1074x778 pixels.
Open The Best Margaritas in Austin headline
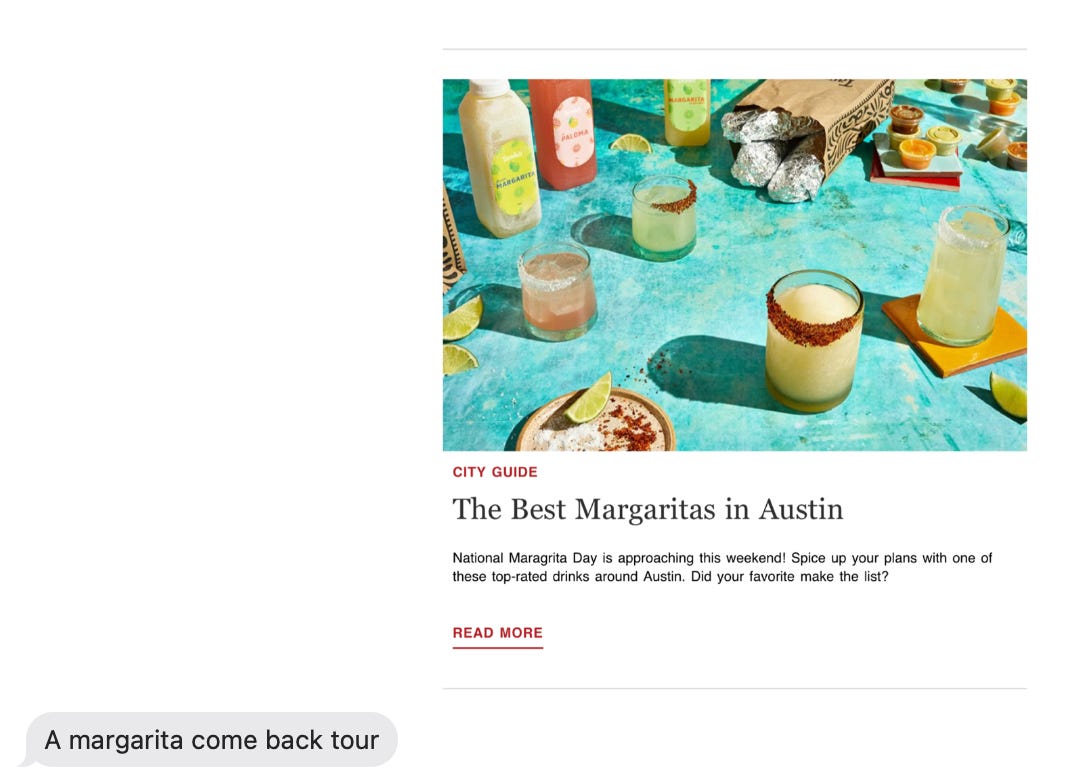648,510
